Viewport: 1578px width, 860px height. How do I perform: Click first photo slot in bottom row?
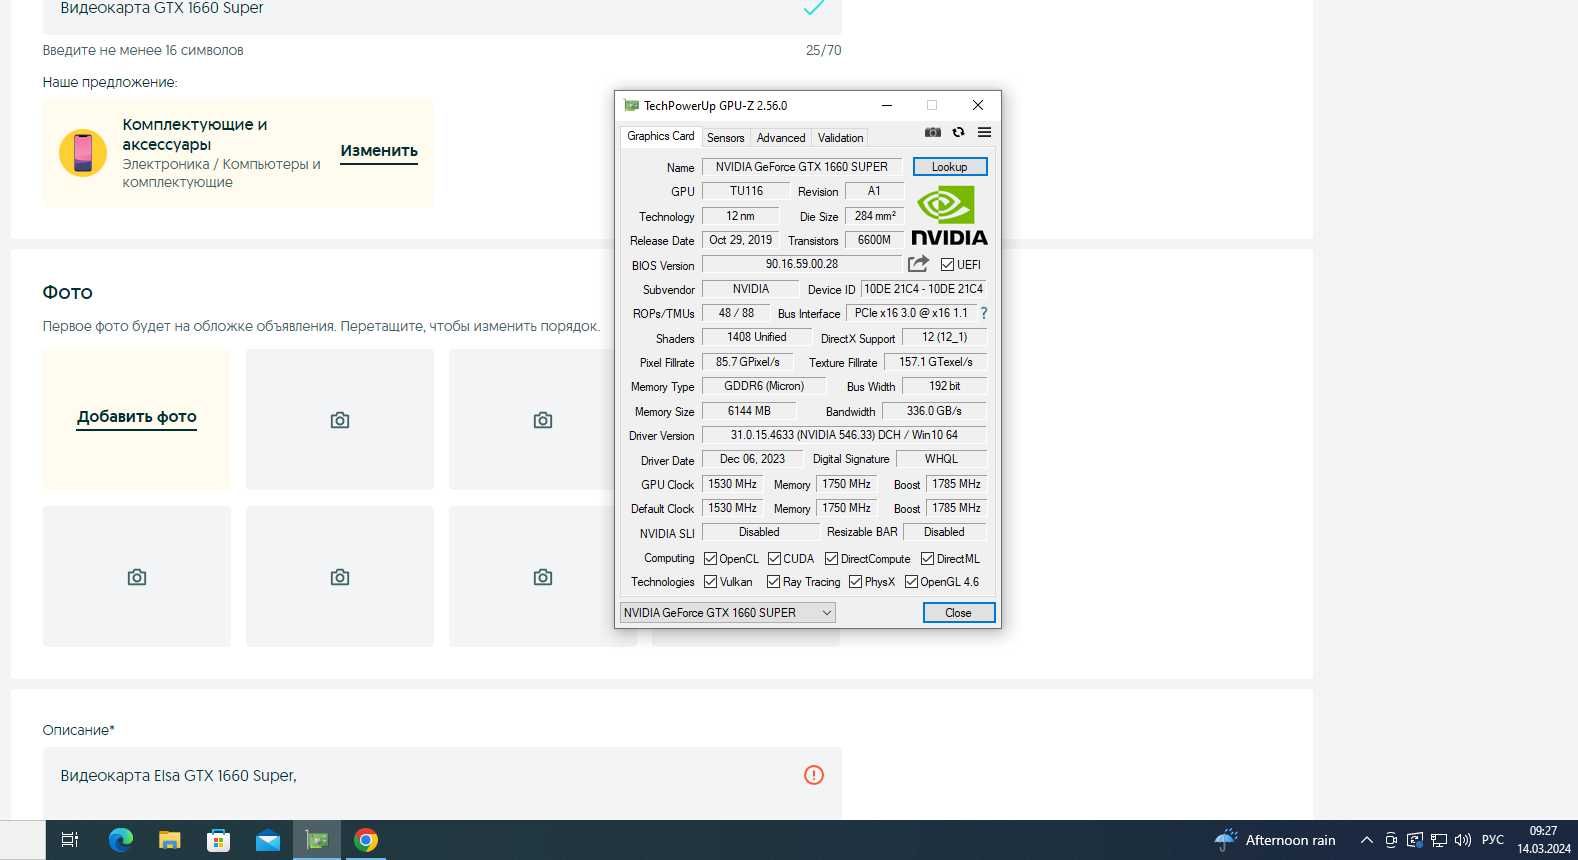(137, 576)
